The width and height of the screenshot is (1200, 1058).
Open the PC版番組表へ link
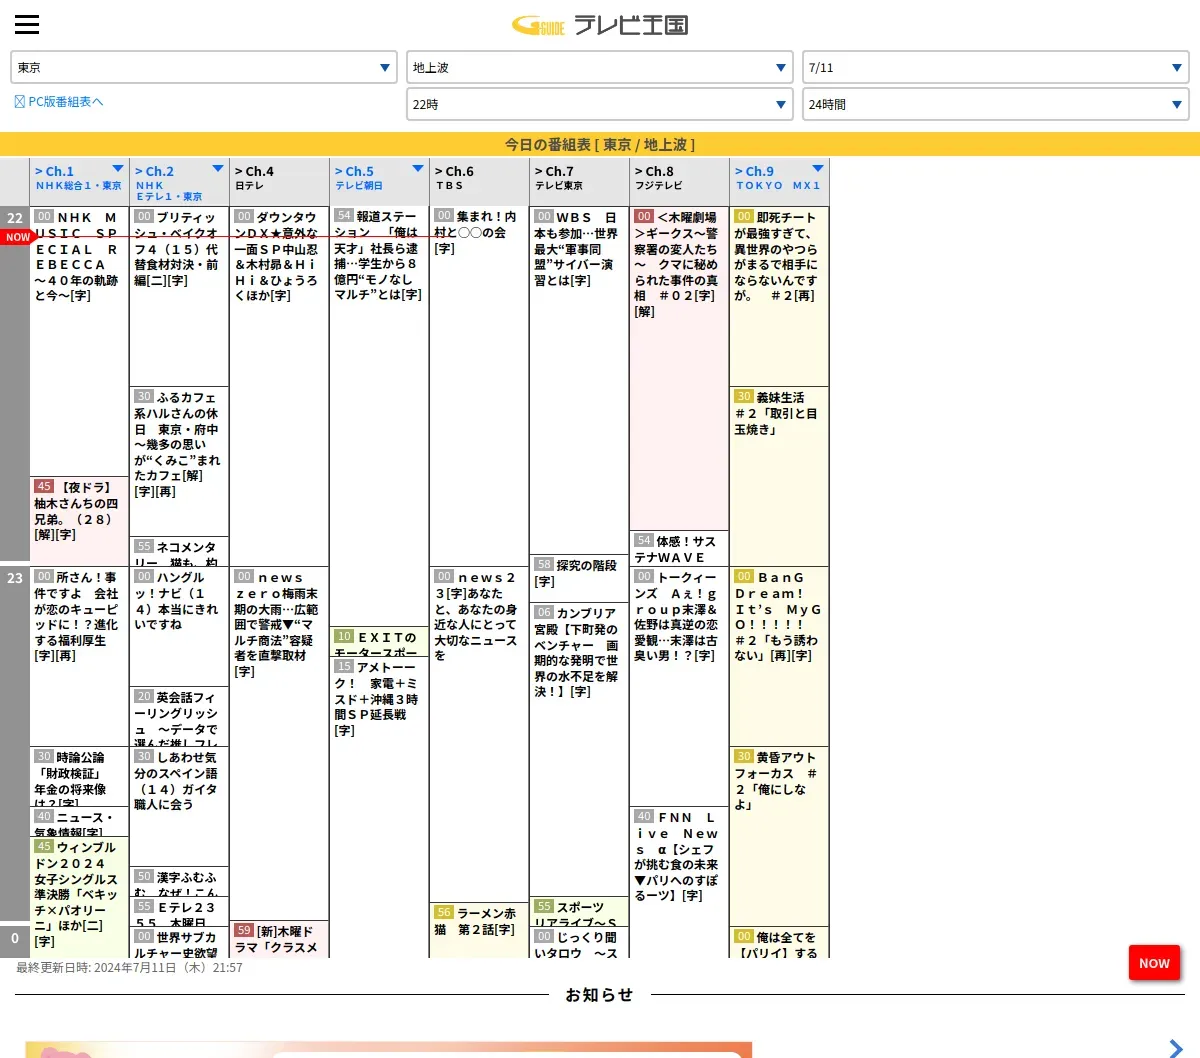(x=59, y=102)
